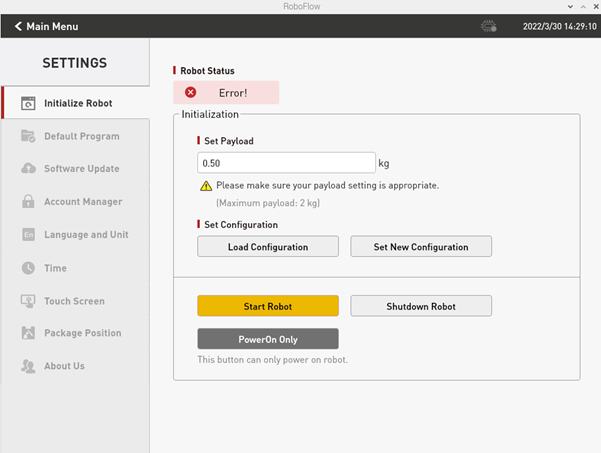601x453 pixels.
Task: Close the RoboFlow window
Action: click(x=596, y=7)
